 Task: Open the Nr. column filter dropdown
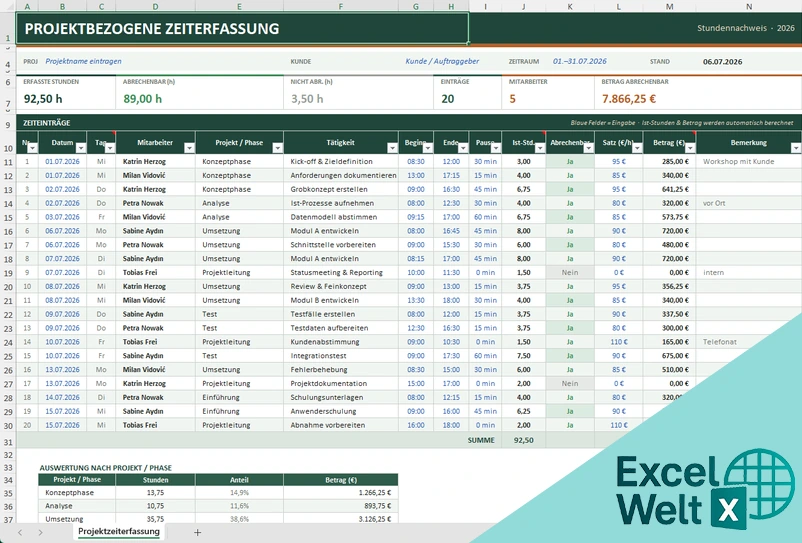(x=32, y=148)
